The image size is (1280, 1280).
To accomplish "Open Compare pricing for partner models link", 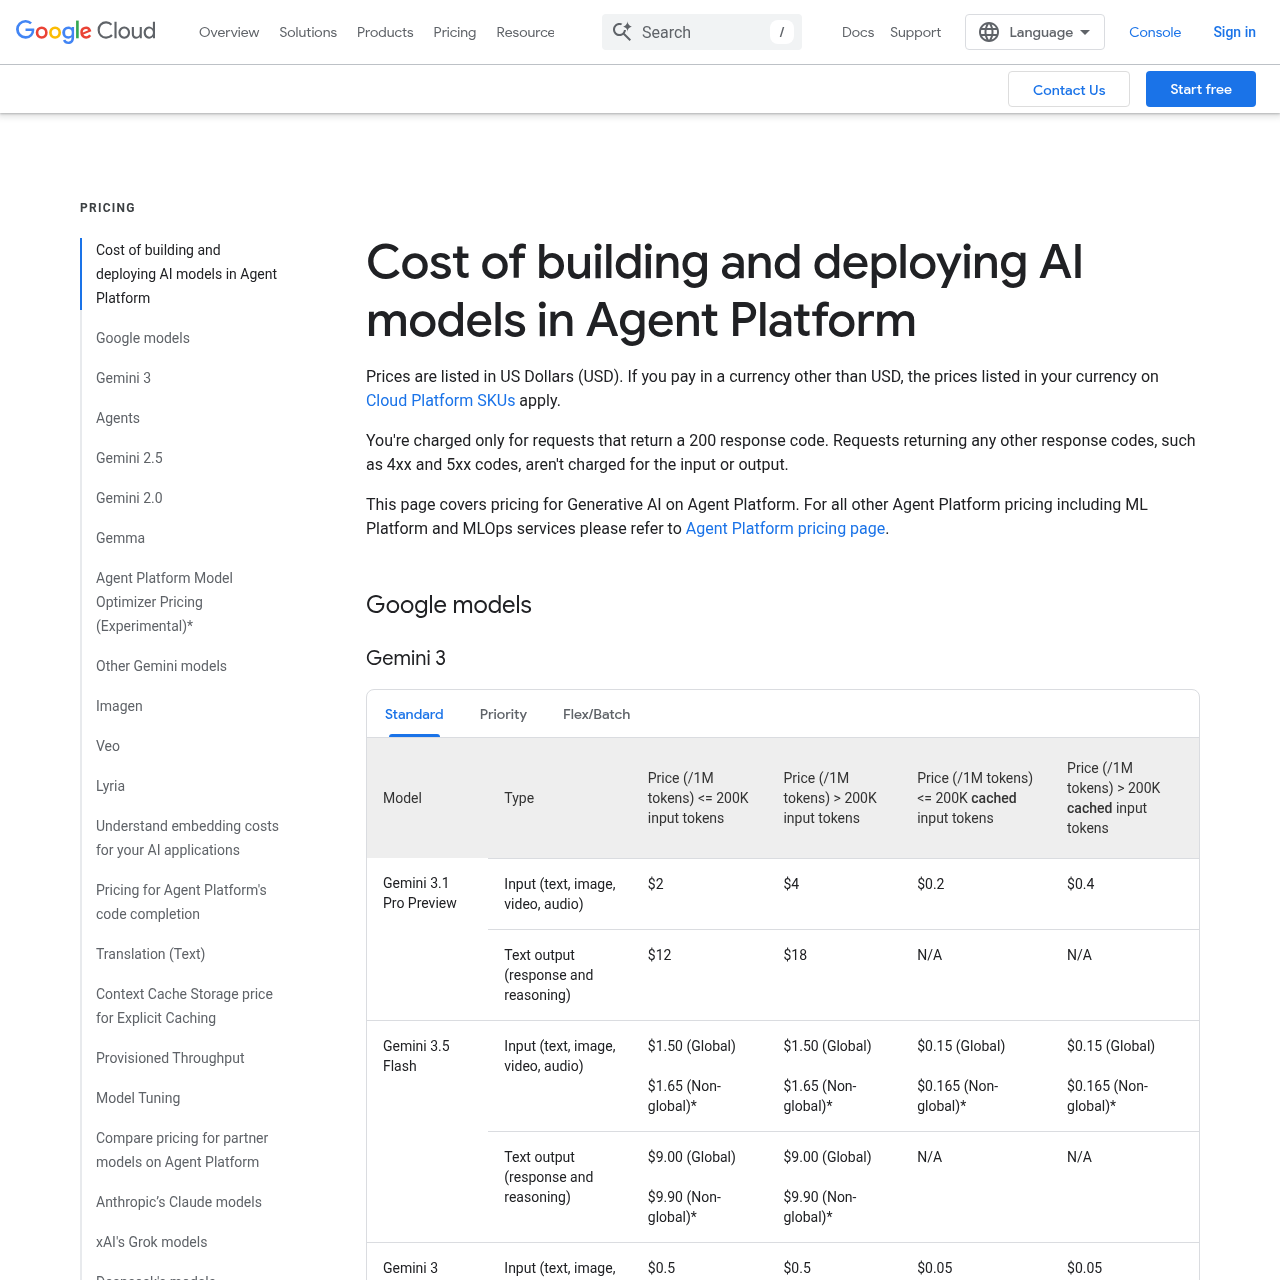I will pos(182,1150).
